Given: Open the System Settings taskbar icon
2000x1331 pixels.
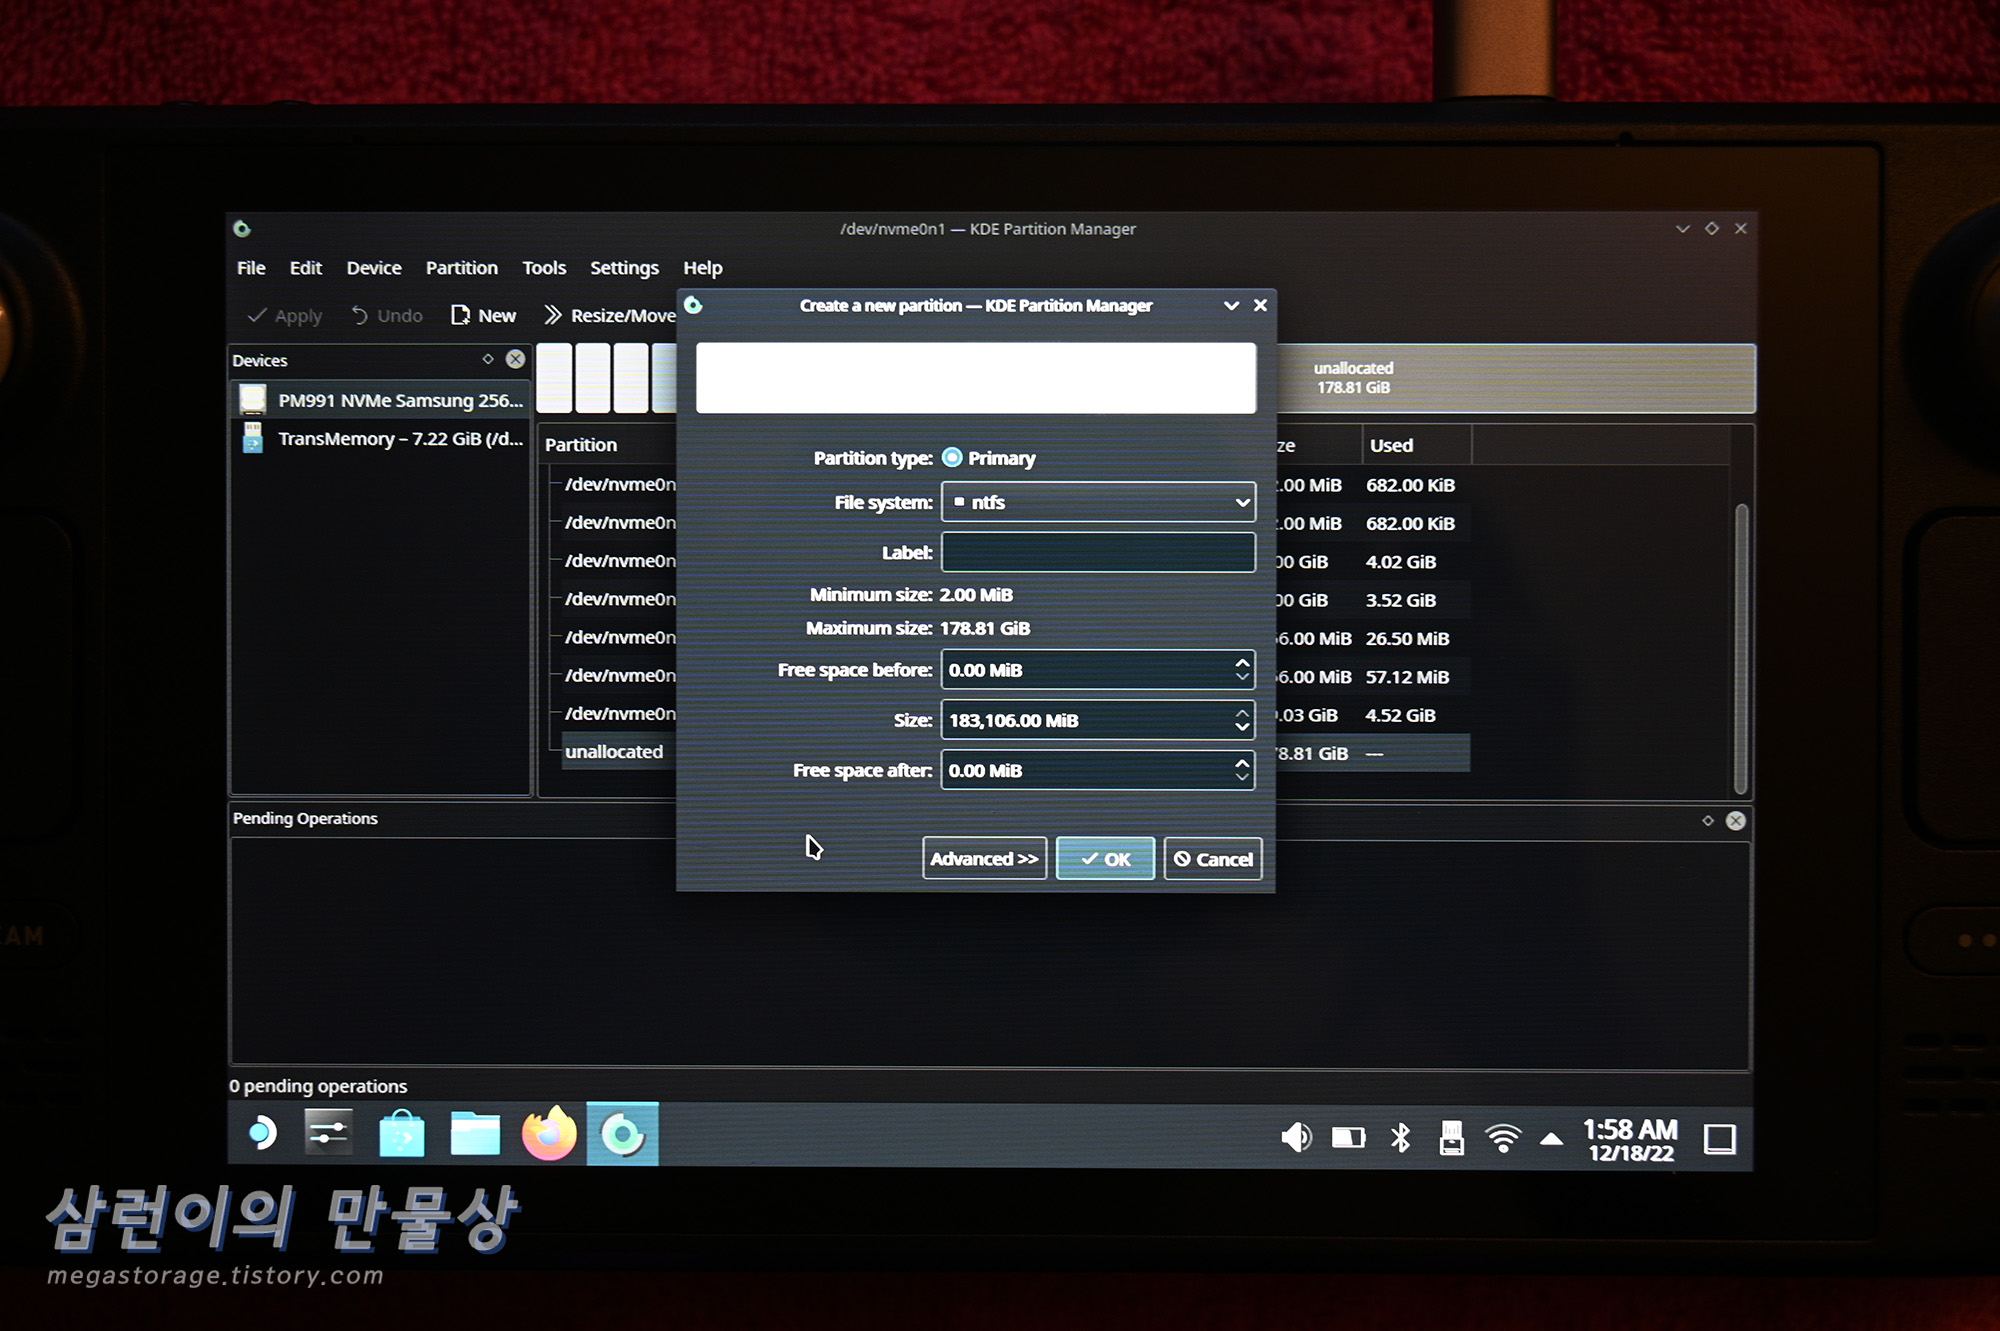Looking at the screenshot, I should pos(328,1134).
